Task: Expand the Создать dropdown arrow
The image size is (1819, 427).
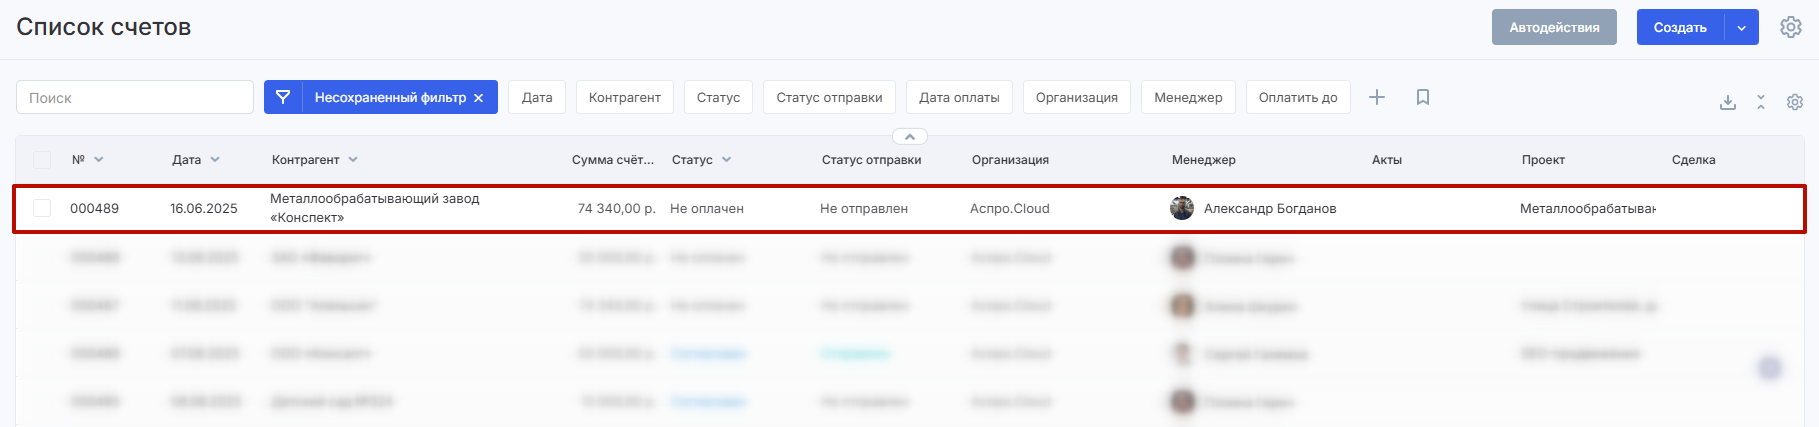Action: coord(1741,28)
